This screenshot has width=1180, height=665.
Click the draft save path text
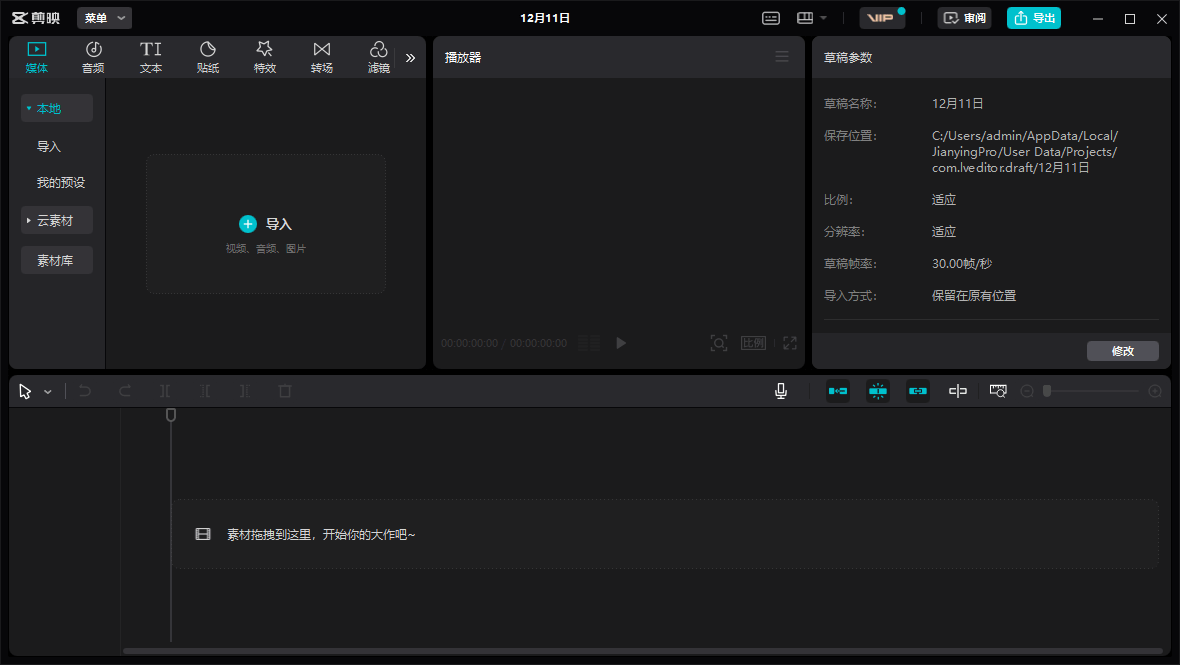[x=1025, y=152]
